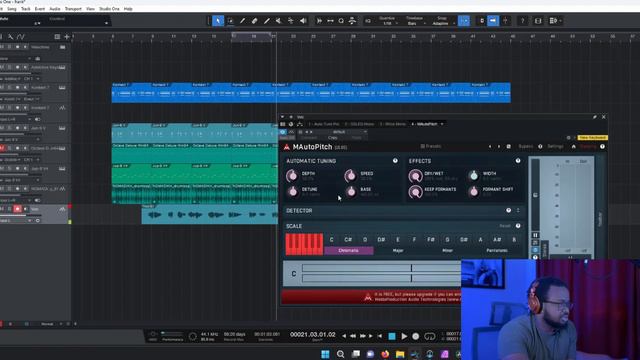Click the track list wrench settings icon
This screenshot has width=640, height=360.
(x=11, y=37)
